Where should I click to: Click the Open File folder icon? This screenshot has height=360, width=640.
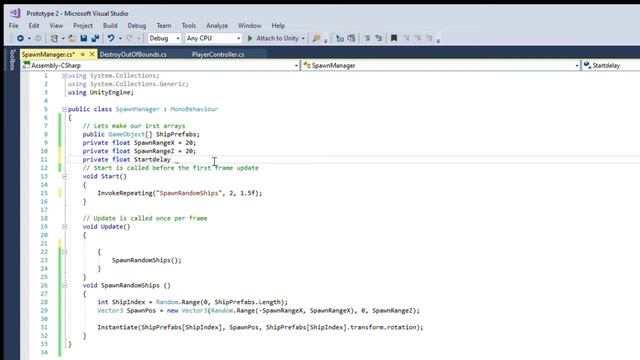[72, 38]
